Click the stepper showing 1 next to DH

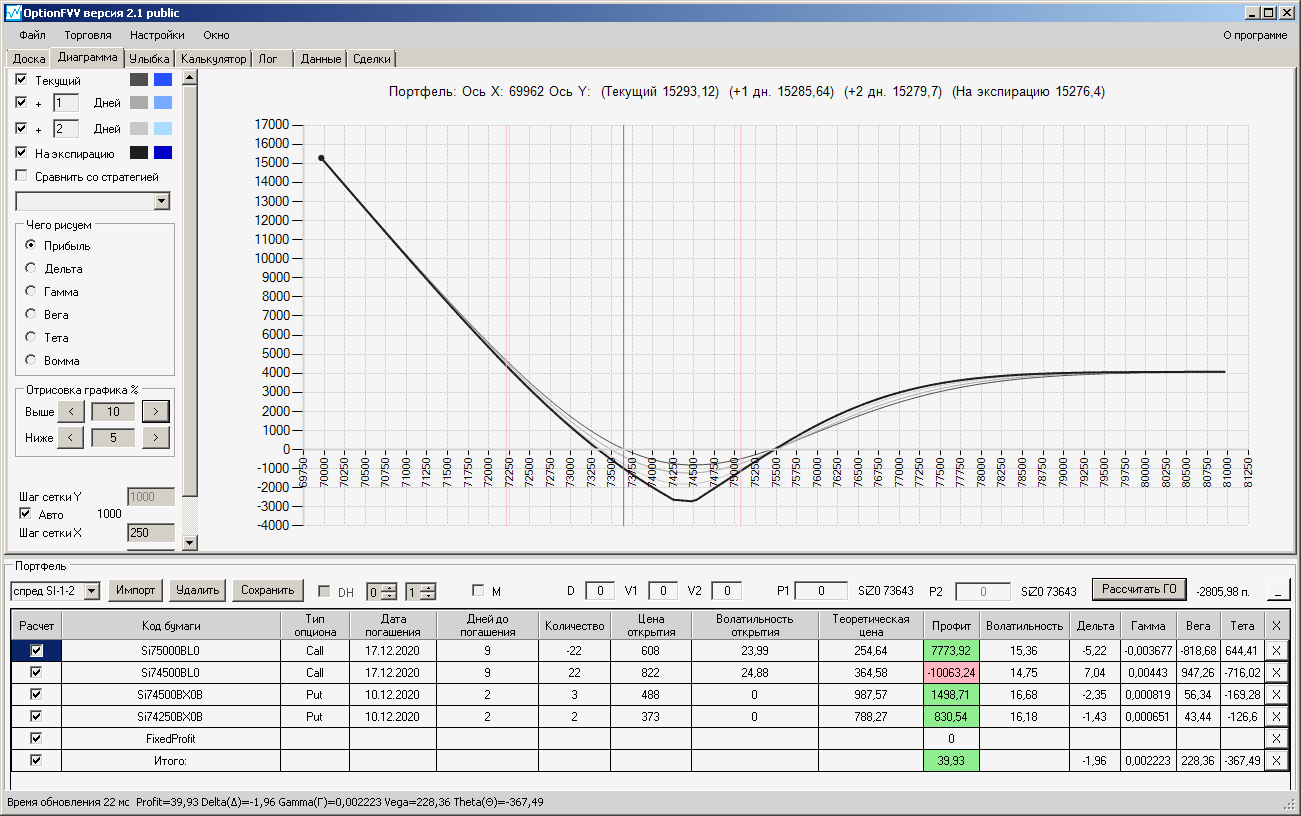point(420,591)
